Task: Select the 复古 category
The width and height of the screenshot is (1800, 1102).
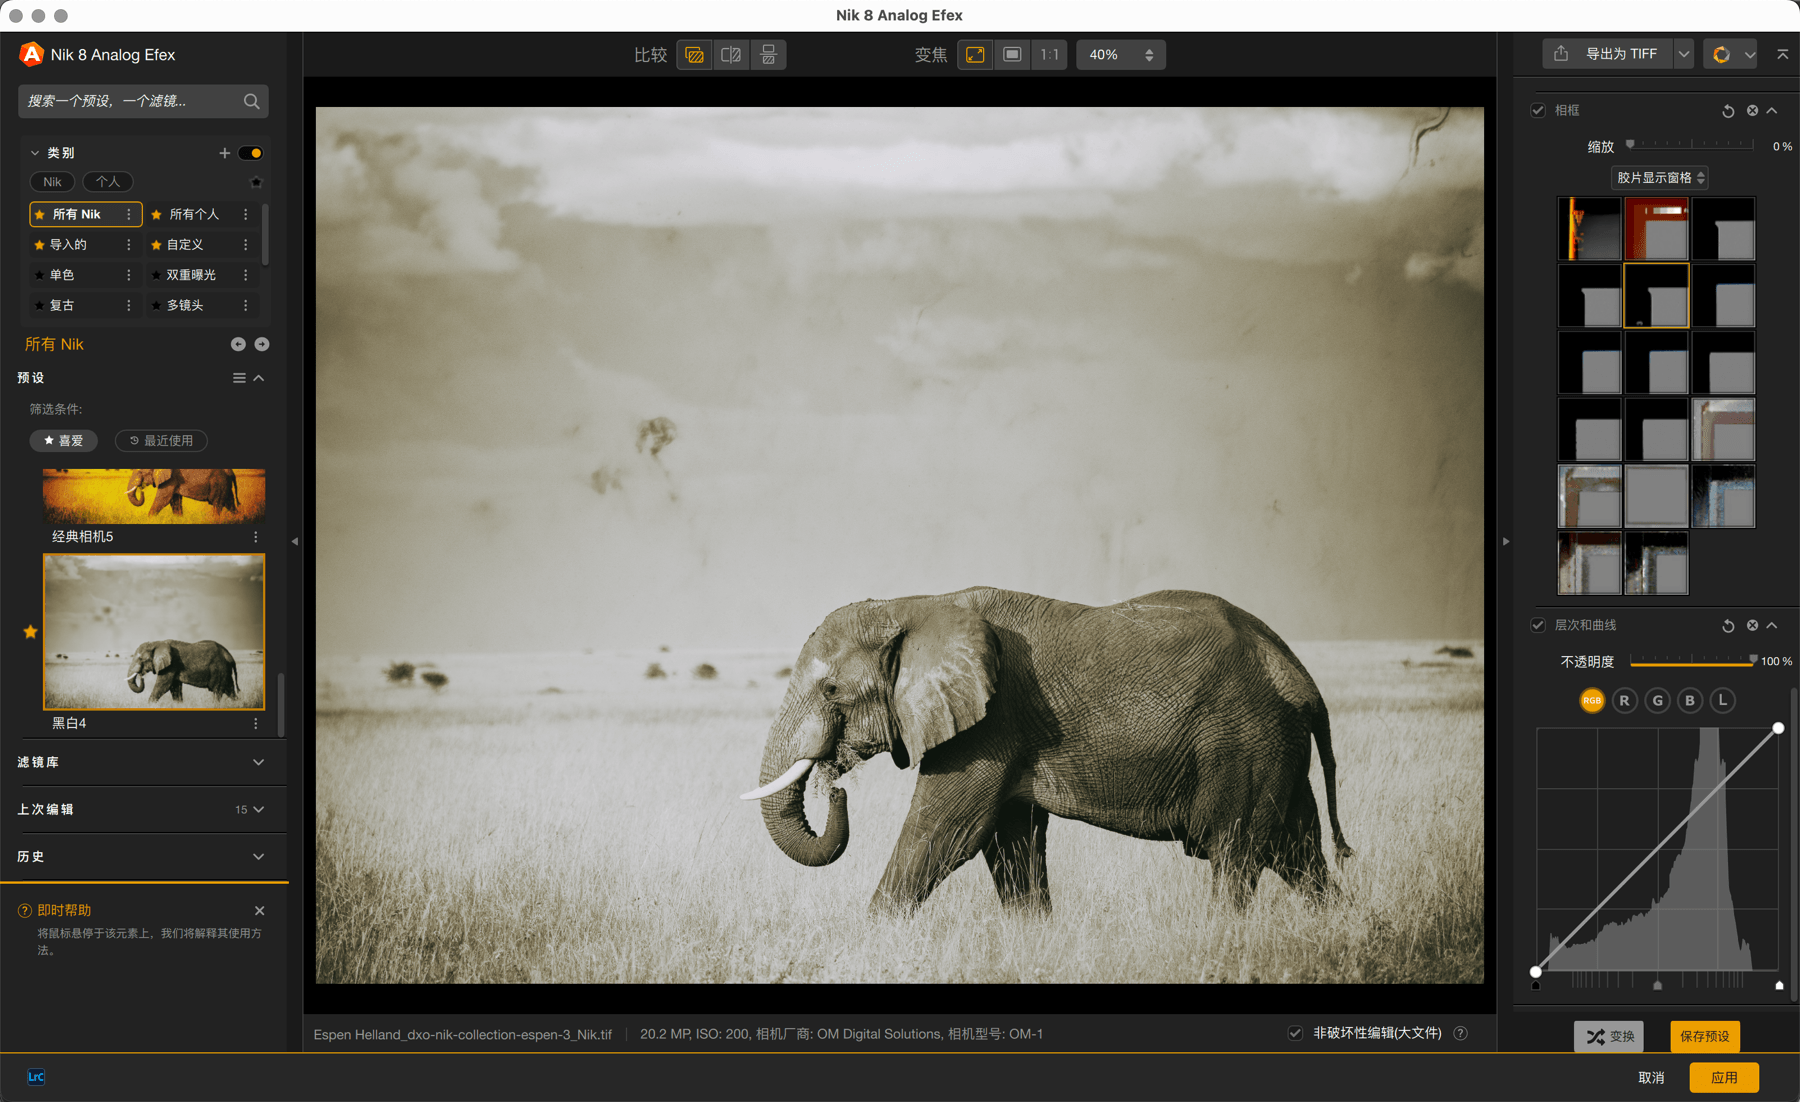Action: click(x=62, y=305)
